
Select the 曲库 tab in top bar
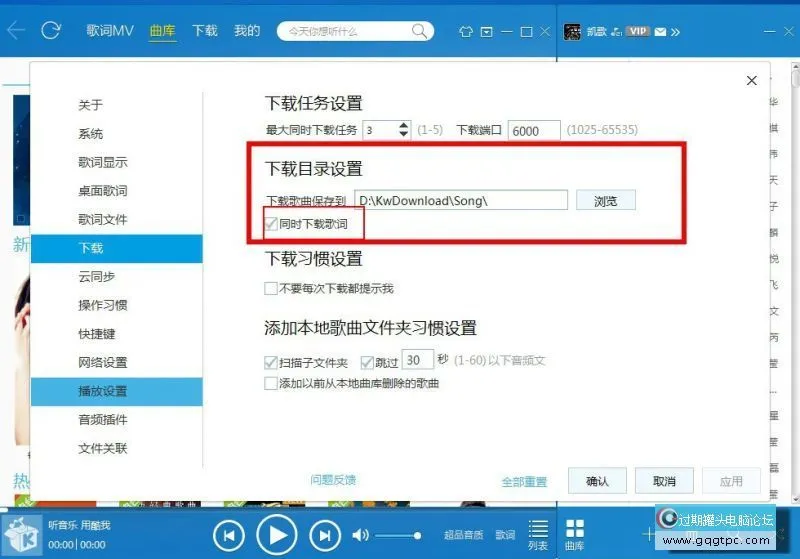pos(162,31)
